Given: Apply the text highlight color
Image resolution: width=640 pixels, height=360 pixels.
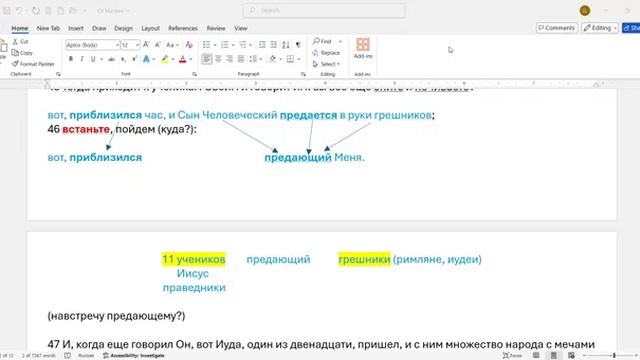Looking at the screenshot, I should tap(164, 59).
